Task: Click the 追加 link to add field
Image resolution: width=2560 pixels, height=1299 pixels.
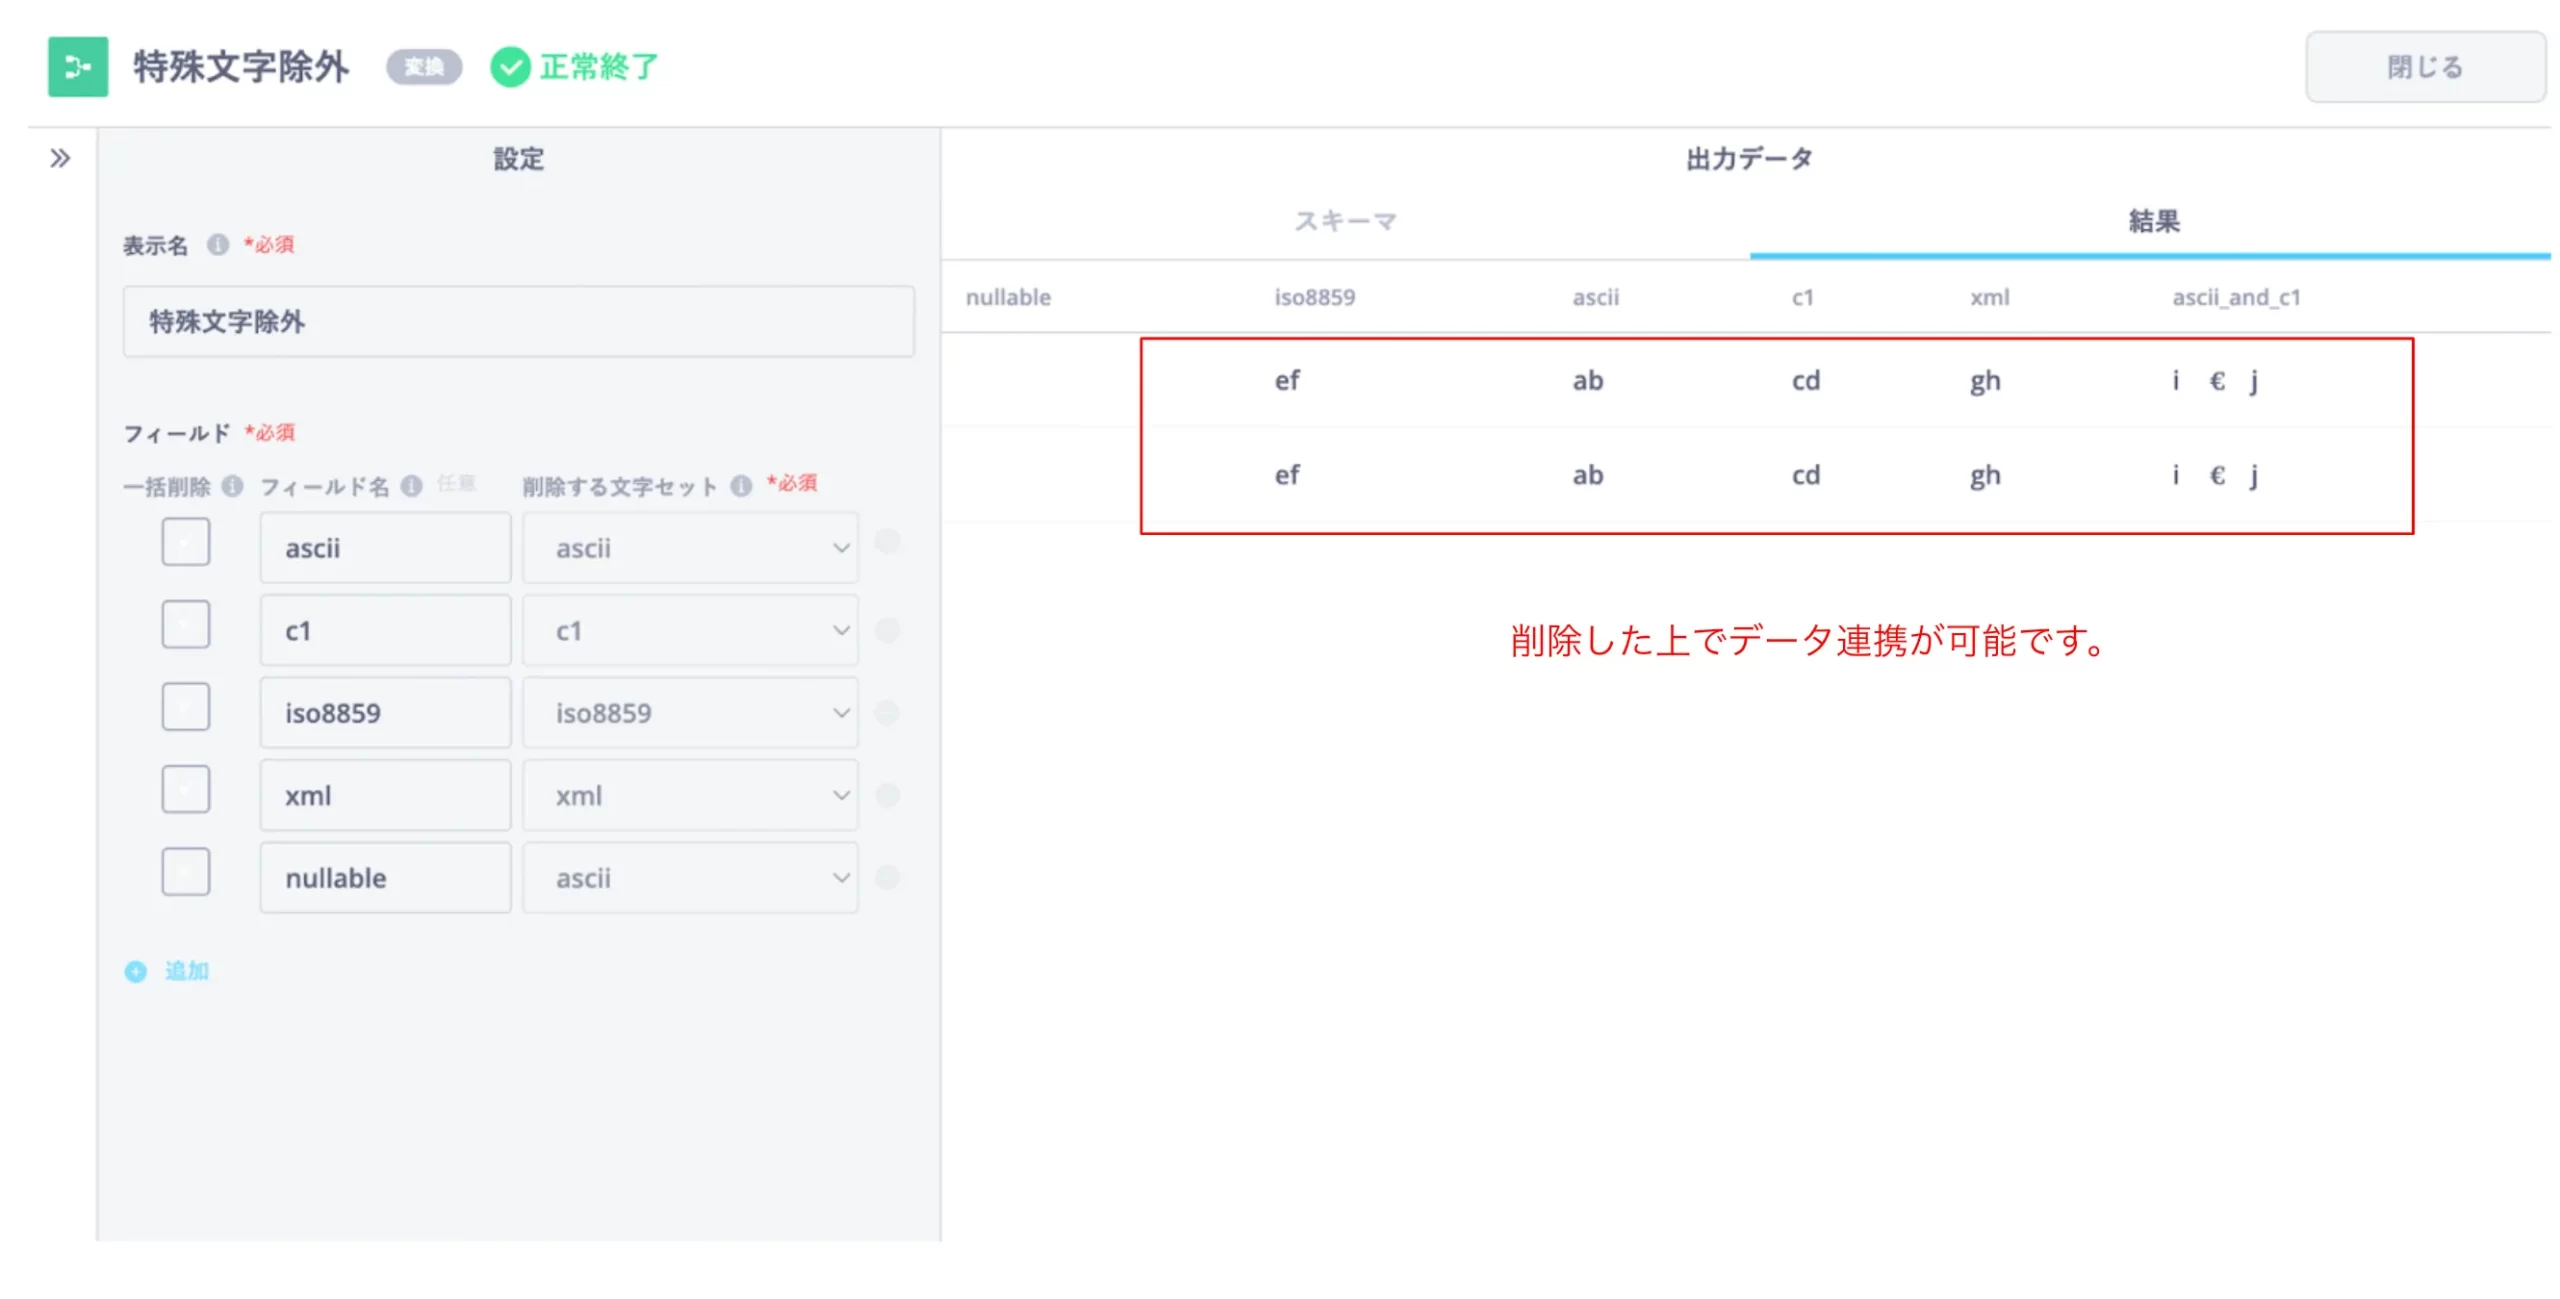Action: pos(186,971)
